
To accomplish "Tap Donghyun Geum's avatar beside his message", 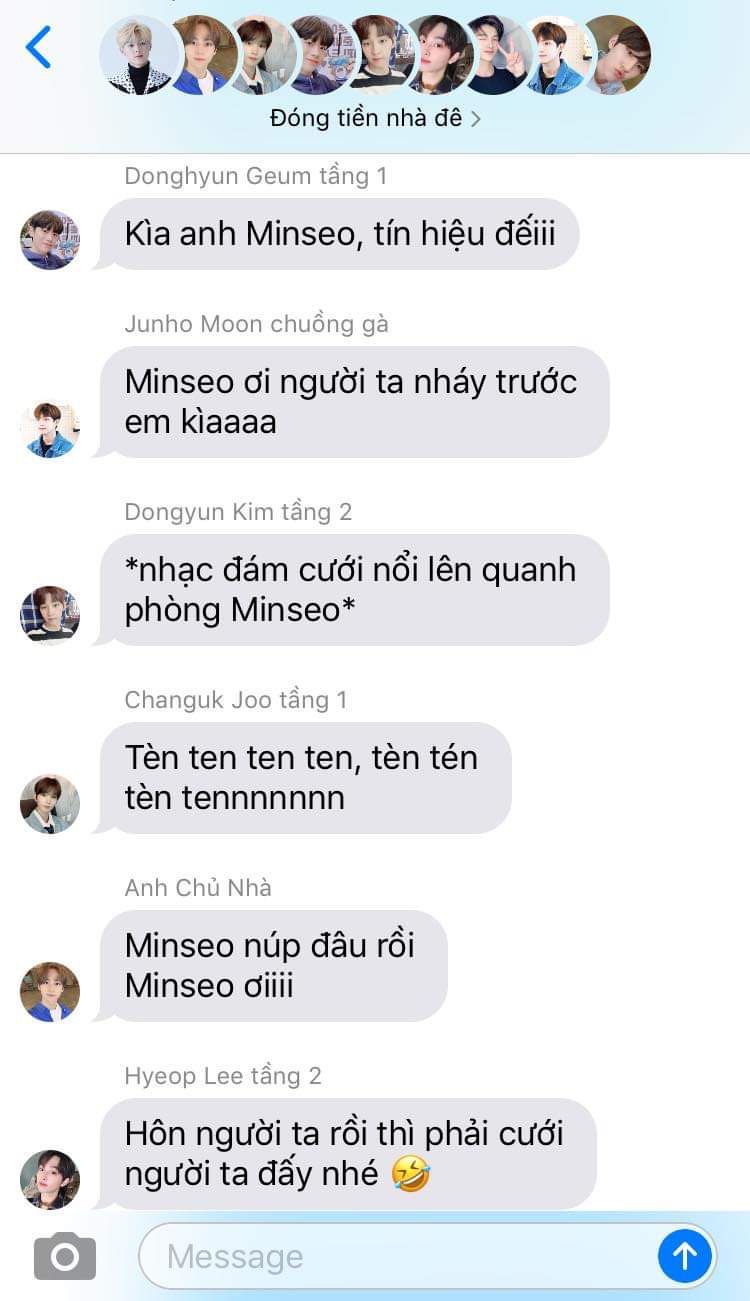I will click(50, 240).
